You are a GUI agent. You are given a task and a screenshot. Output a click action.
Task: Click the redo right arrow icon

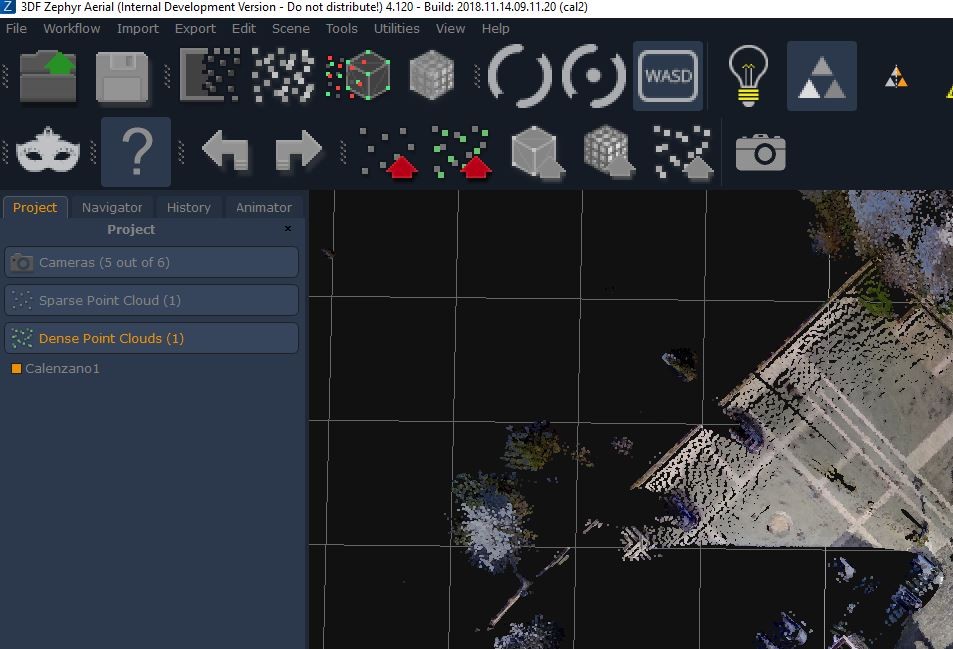[x=297, y=153]
